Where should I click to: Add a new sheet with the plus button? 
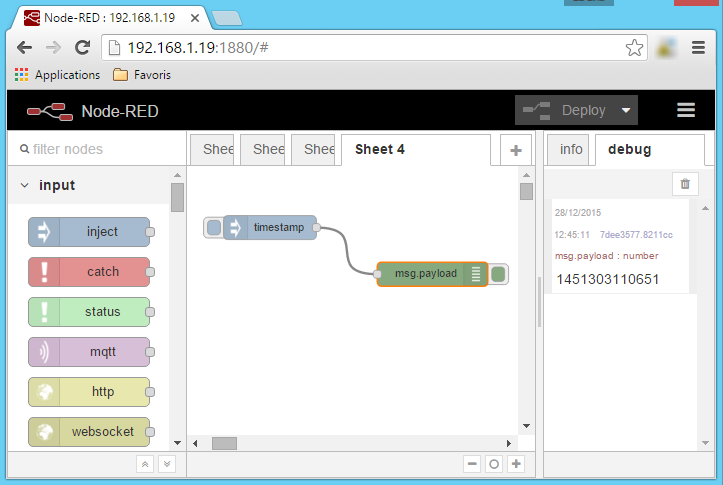click(x=516, y=150)
